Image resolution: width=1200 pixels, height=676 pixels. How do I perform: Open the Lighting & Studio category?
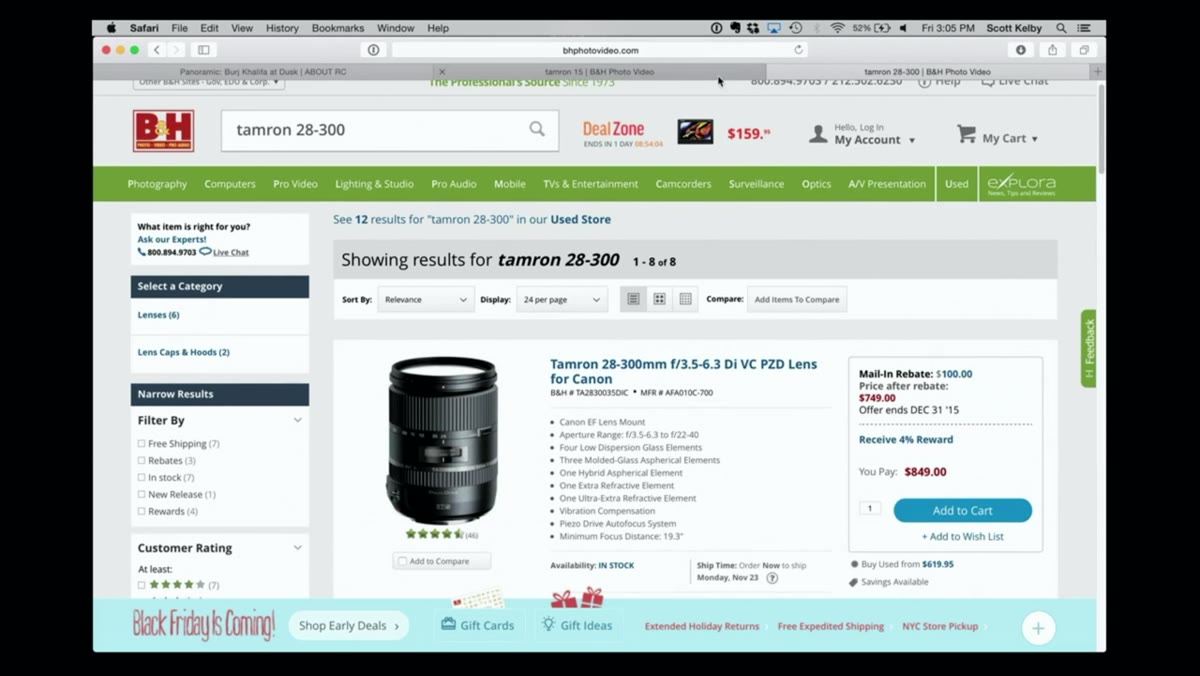click(x=374, y=184)
